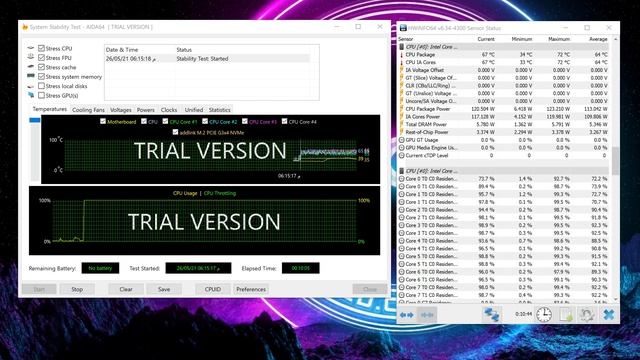Click HWiNFO blue X close sensors icon
The height and width of the screenshot is (360, 640).
pos(609,315)
